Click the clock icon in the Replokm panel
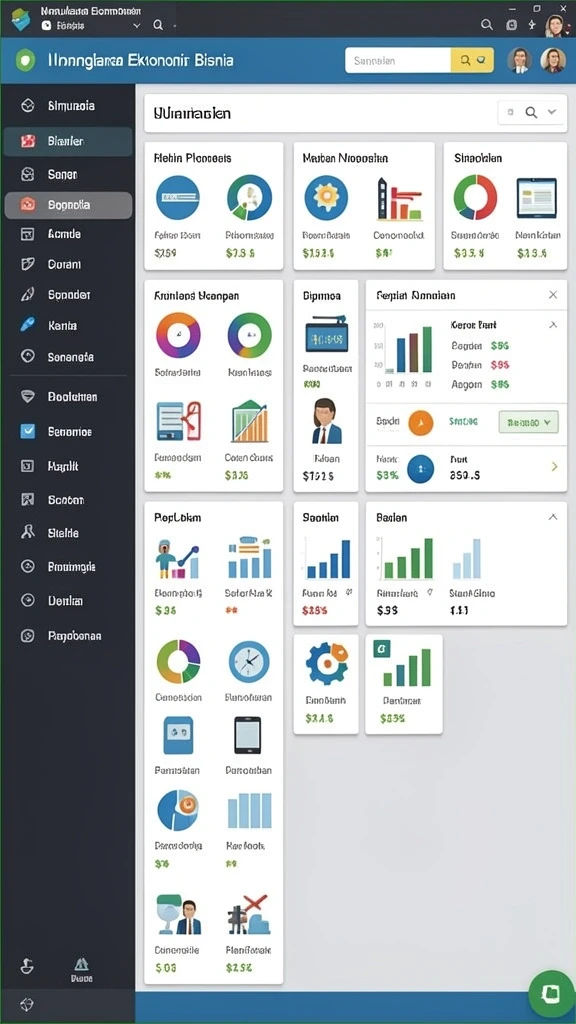The image size is (576, 1024). (x=249, y=662)
